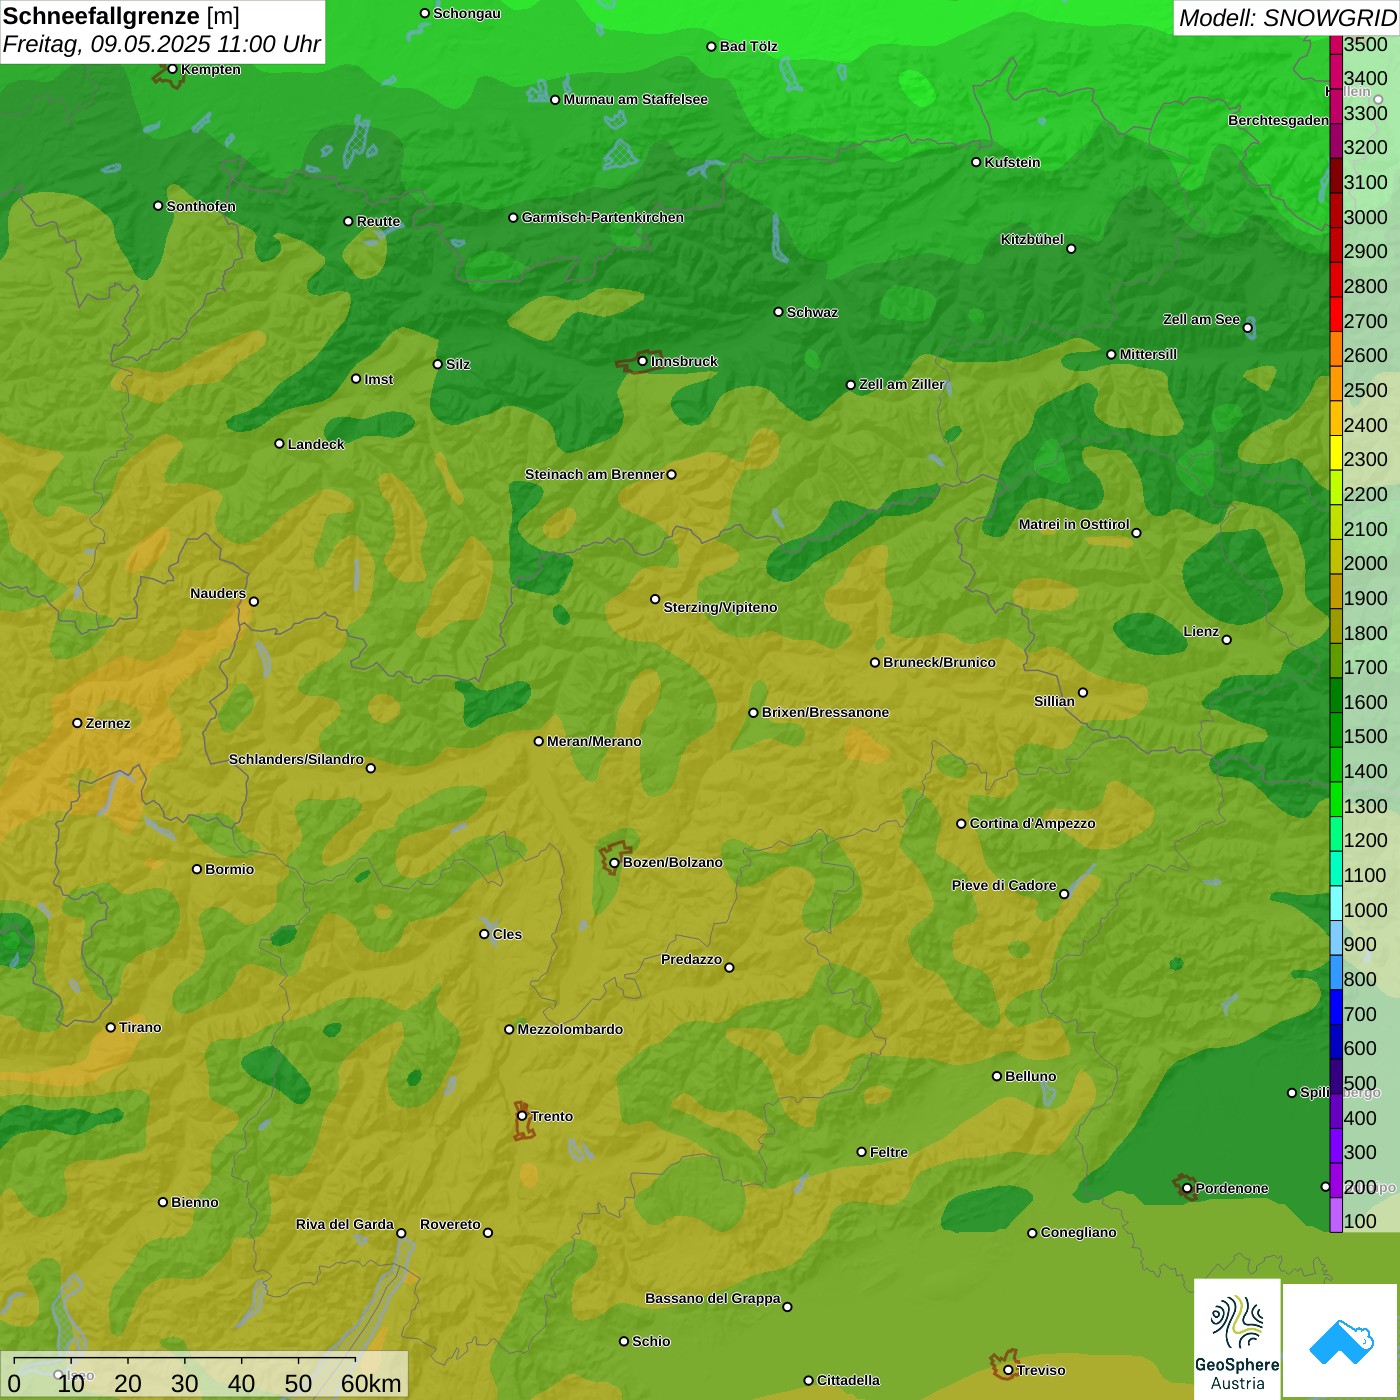Click the Meran/Merano label

(x=595, y=741)
